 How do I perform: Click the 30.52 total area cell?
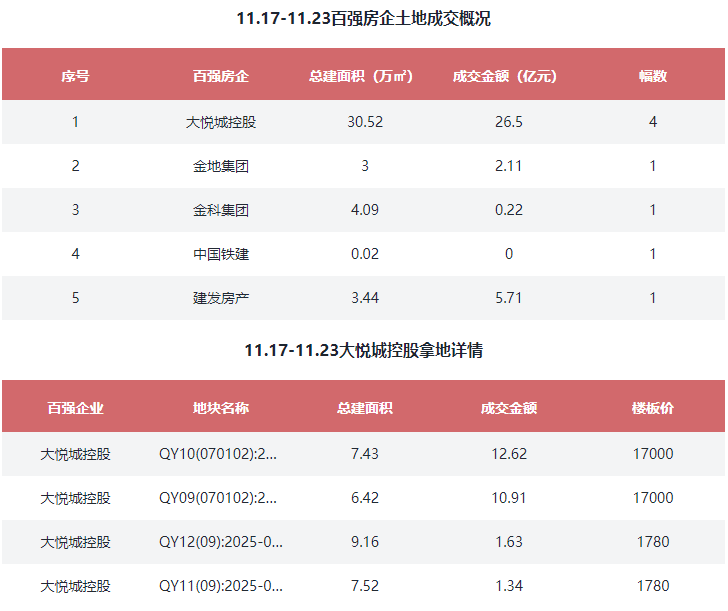coord(364,122)
